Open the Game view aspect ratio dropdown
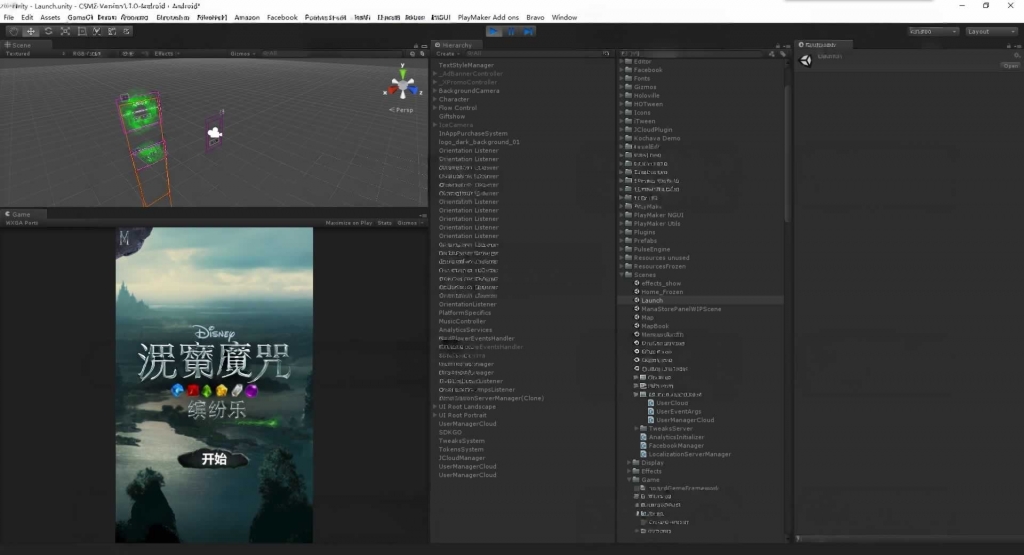This screenshot has width=1024, height=555. point(22,223)
